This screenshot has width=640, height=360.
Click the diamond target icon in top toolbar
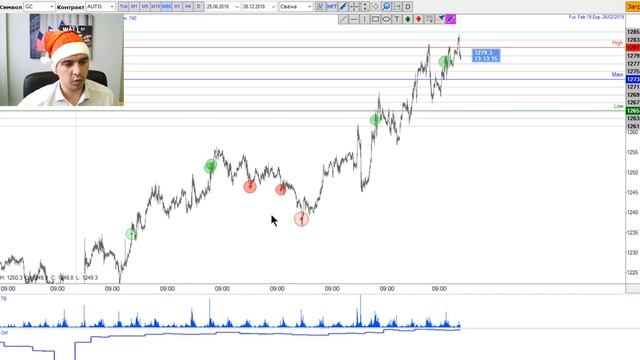376,7
